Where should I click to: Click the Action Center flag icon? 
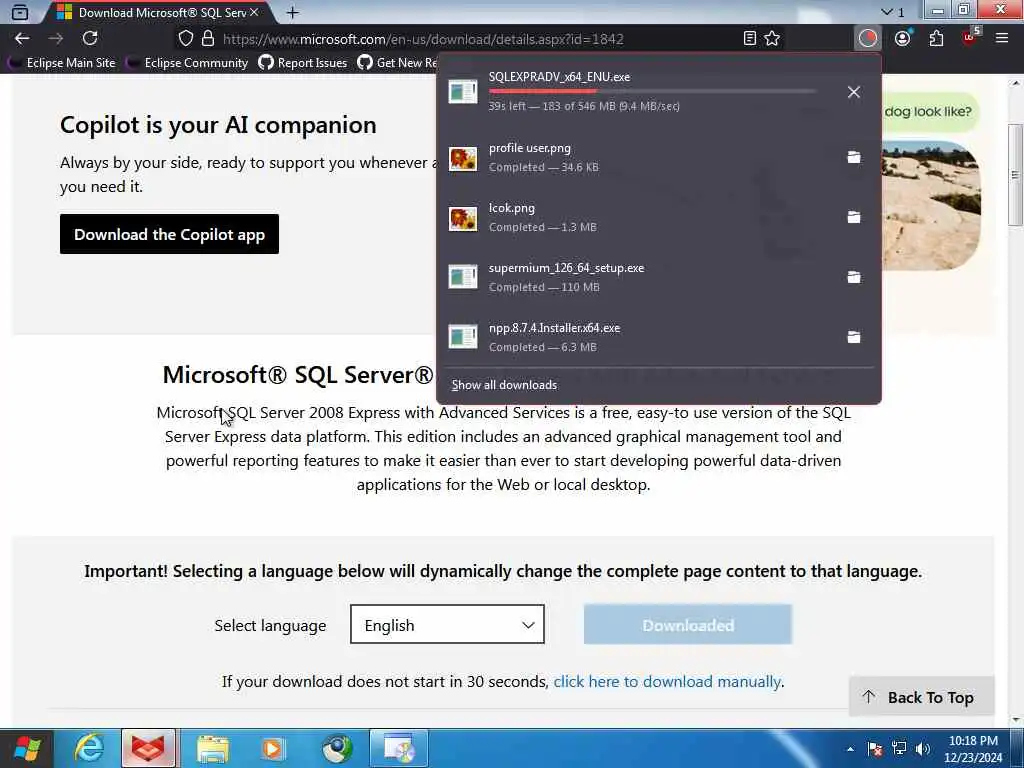click(875, 749)
